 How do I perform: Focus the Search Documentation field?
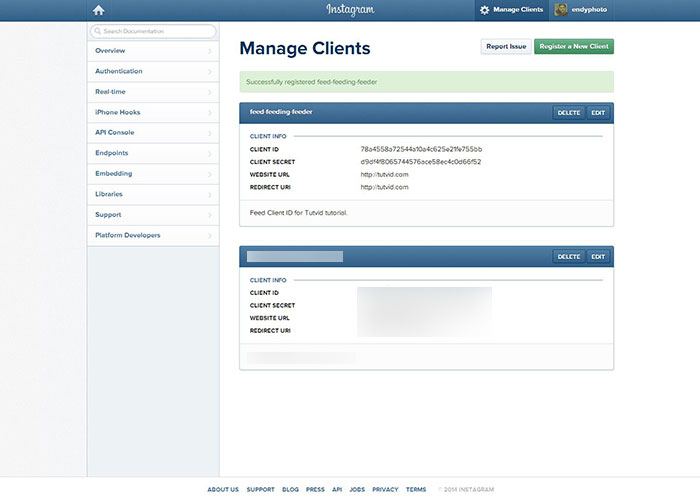(x=153, y=31)
